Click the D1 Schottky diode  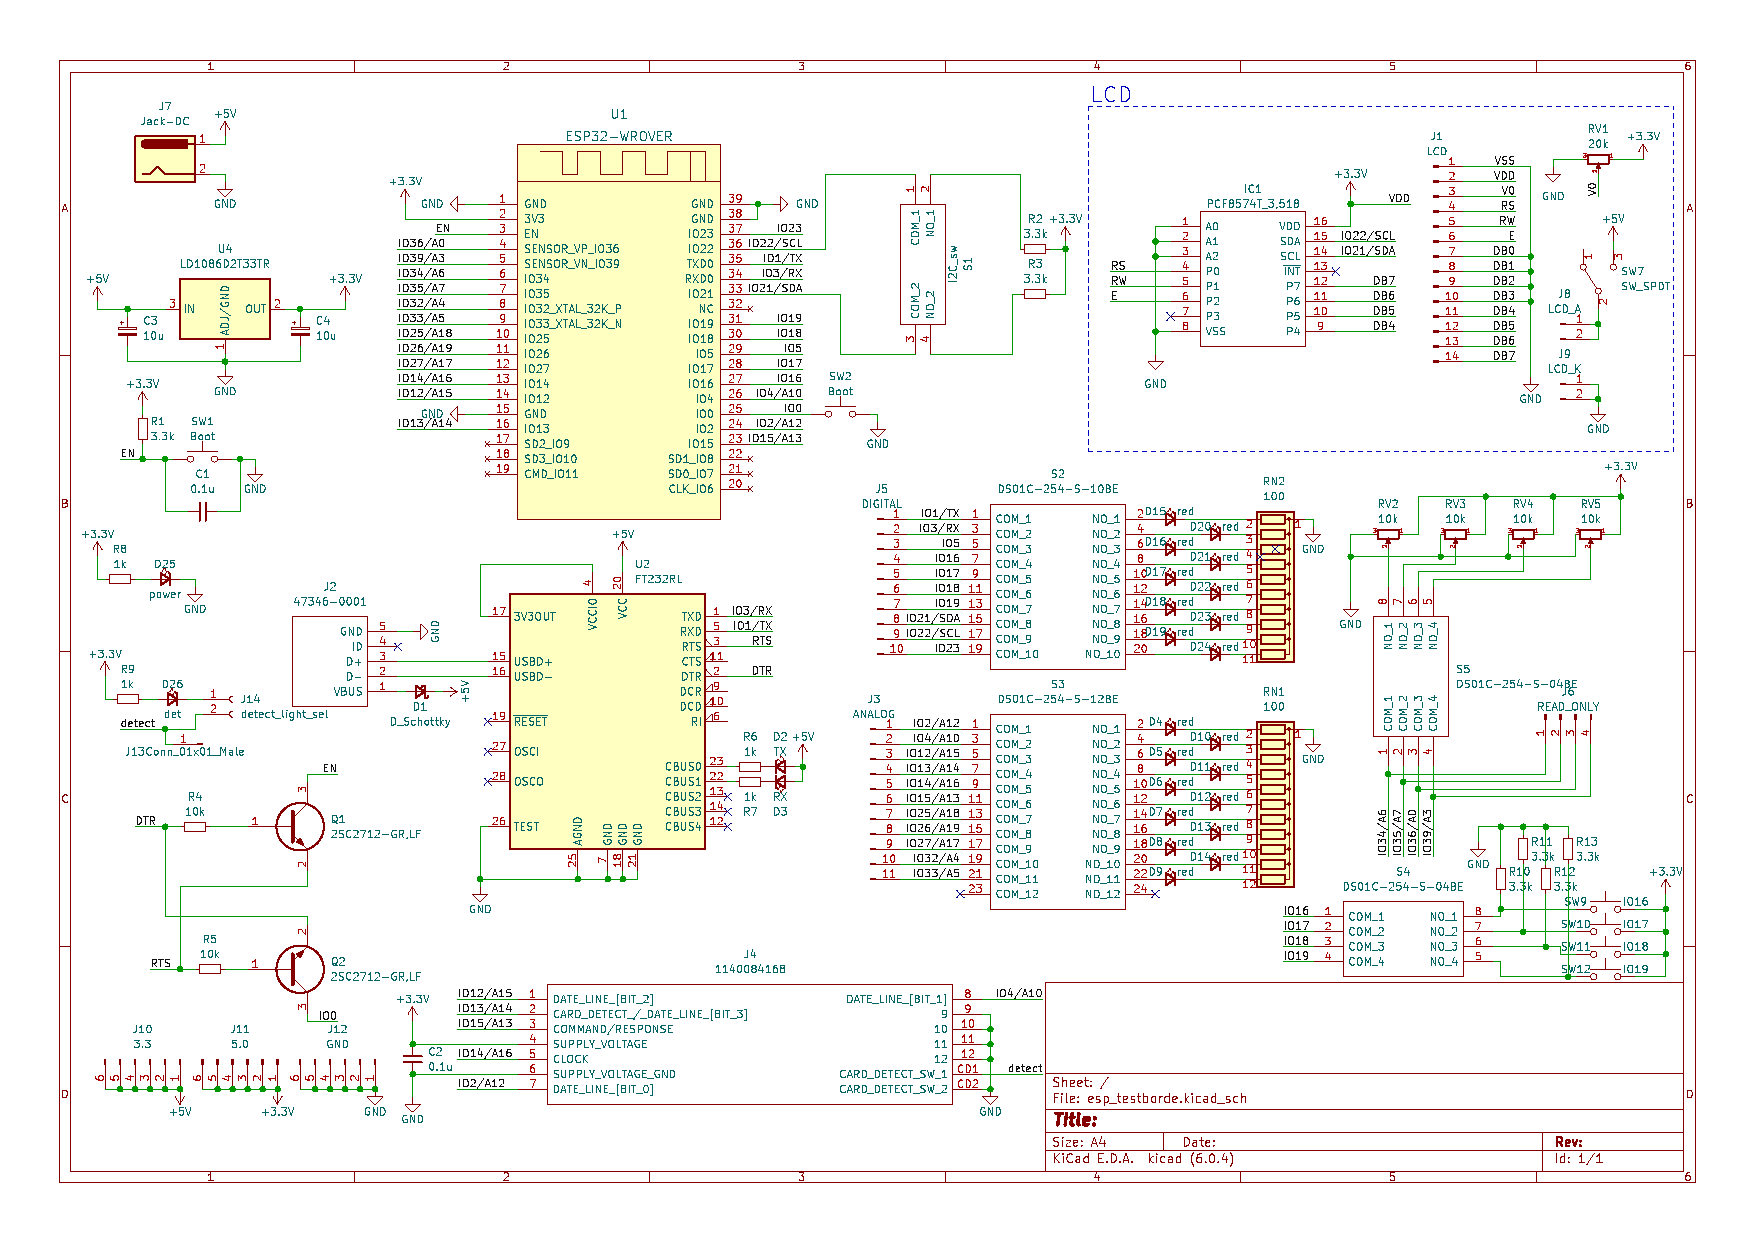click(x=421, y=692)
